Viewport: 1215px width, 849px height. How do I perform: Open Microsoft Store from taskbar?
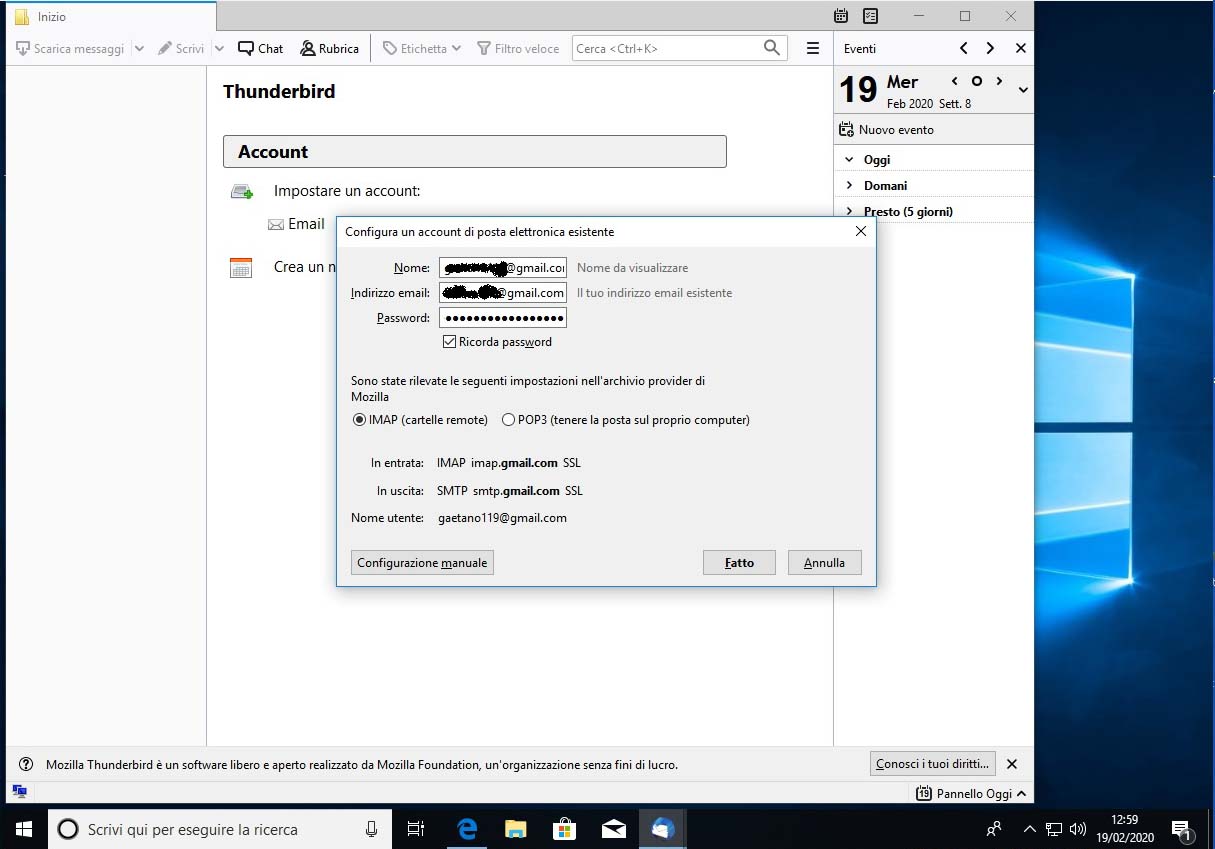click(x=565, y=829)
